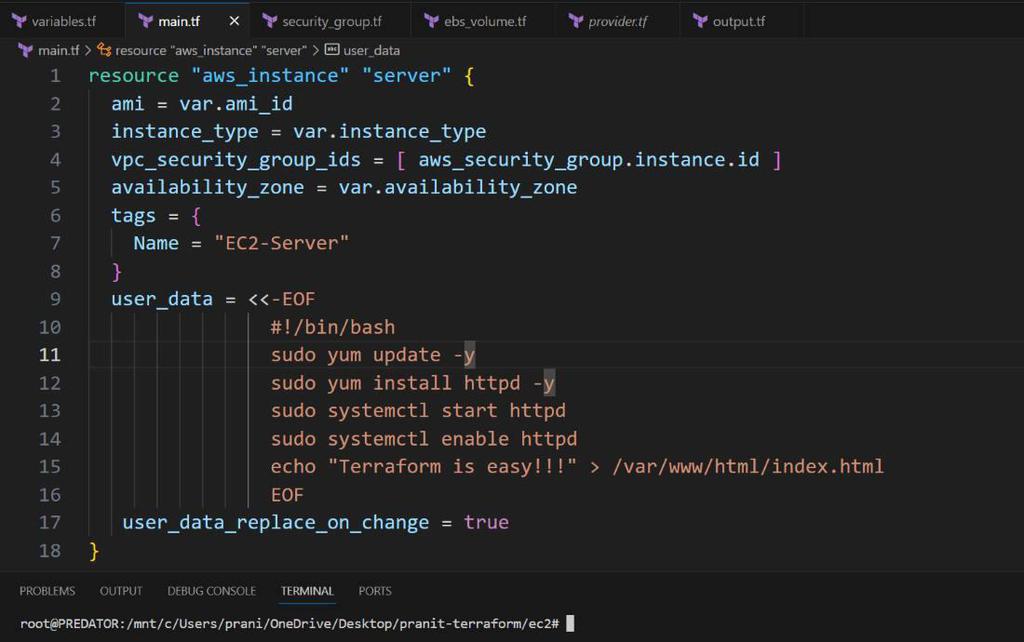Open the security_group.tf tab
The image size is (1024, 642).
click(x=332, y=22)
